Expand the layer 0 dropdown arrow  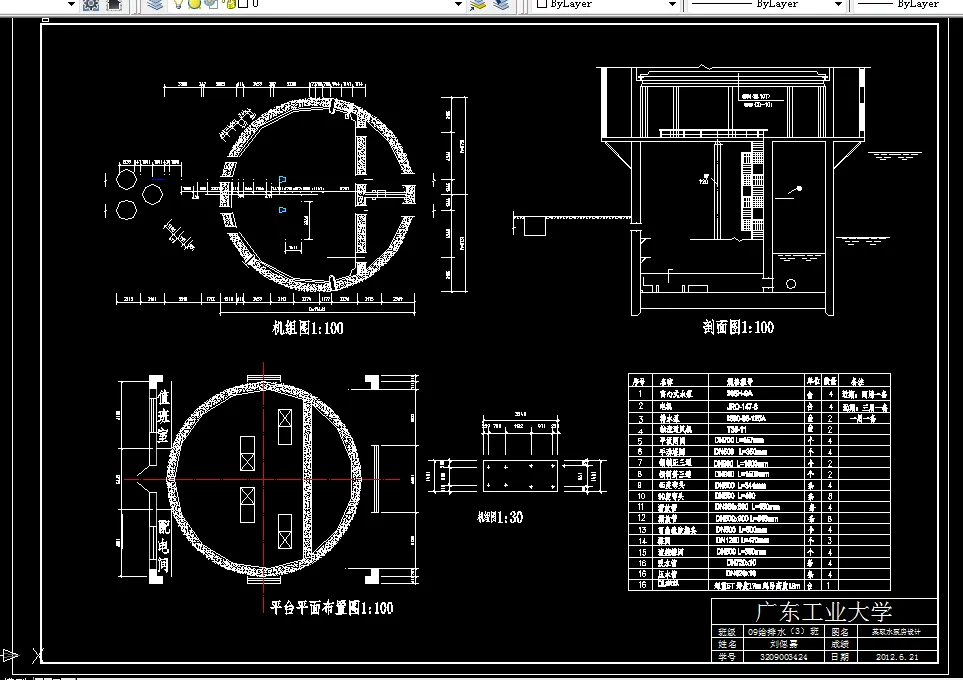click(x=458, y=4)
